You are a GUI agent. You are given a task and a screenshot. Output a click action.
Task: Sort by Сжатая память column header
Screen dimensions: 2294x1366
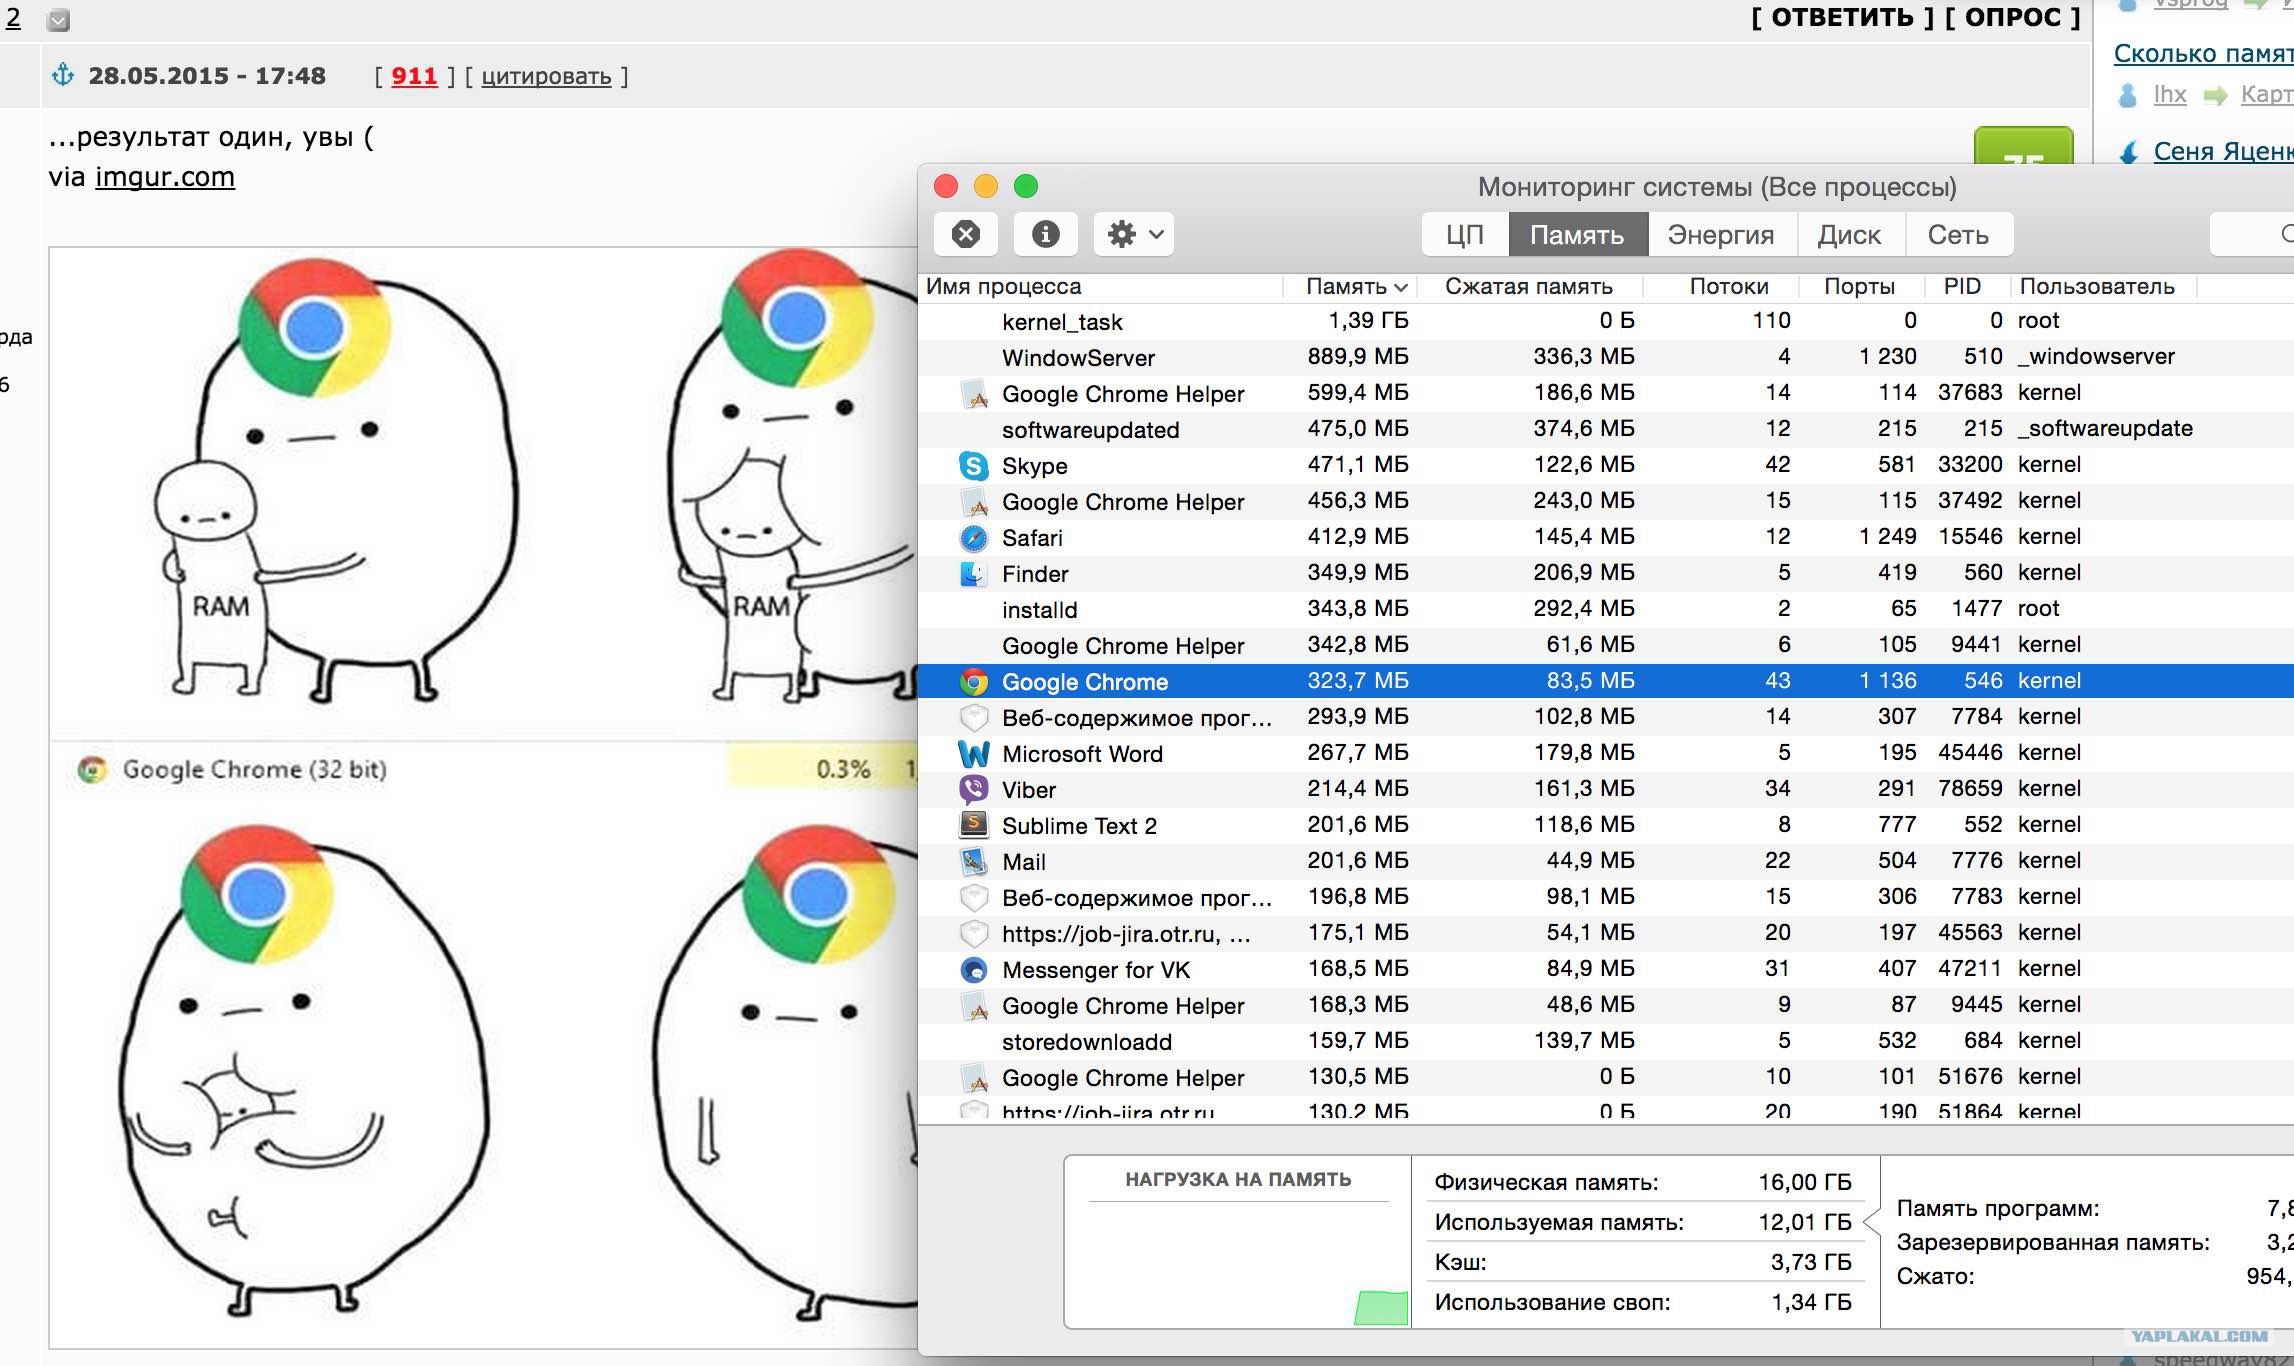point(1529,286)
